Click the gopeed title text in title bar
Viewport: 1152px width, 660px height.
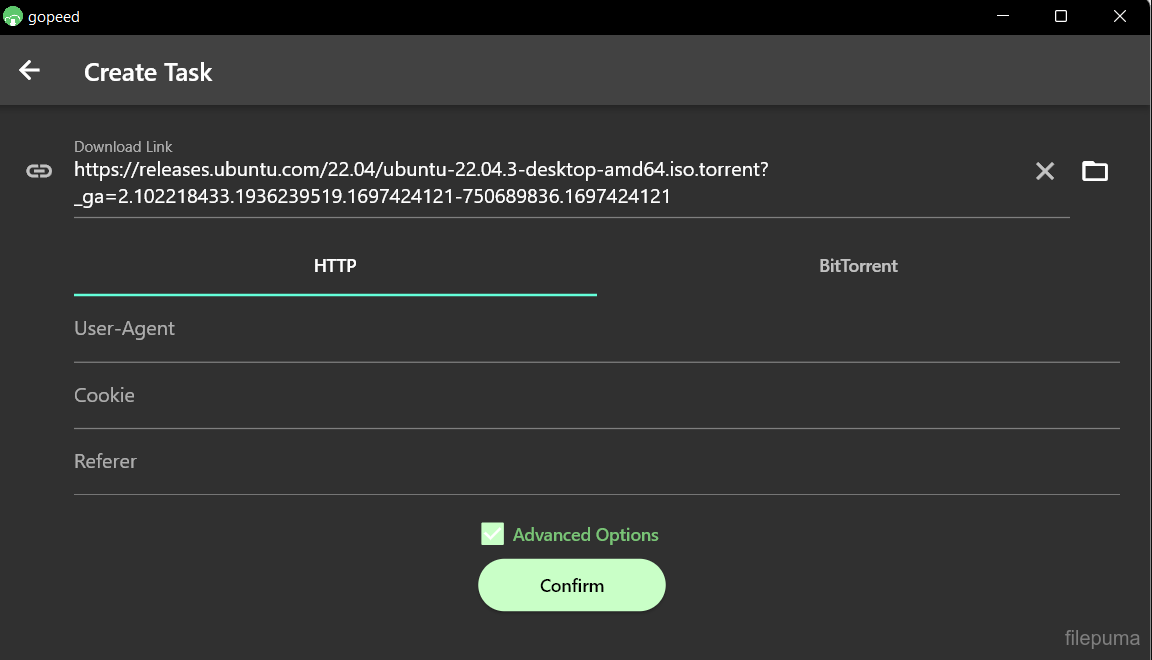click(x=54, y=17)
